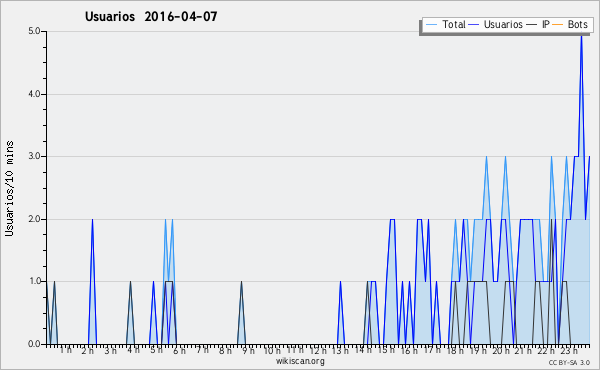Image resolution: width=600 pixels, height=370 pixels.
Task: Click the '11 h' x-axis label
Action: pyautogui.click(x=295, y=350)
